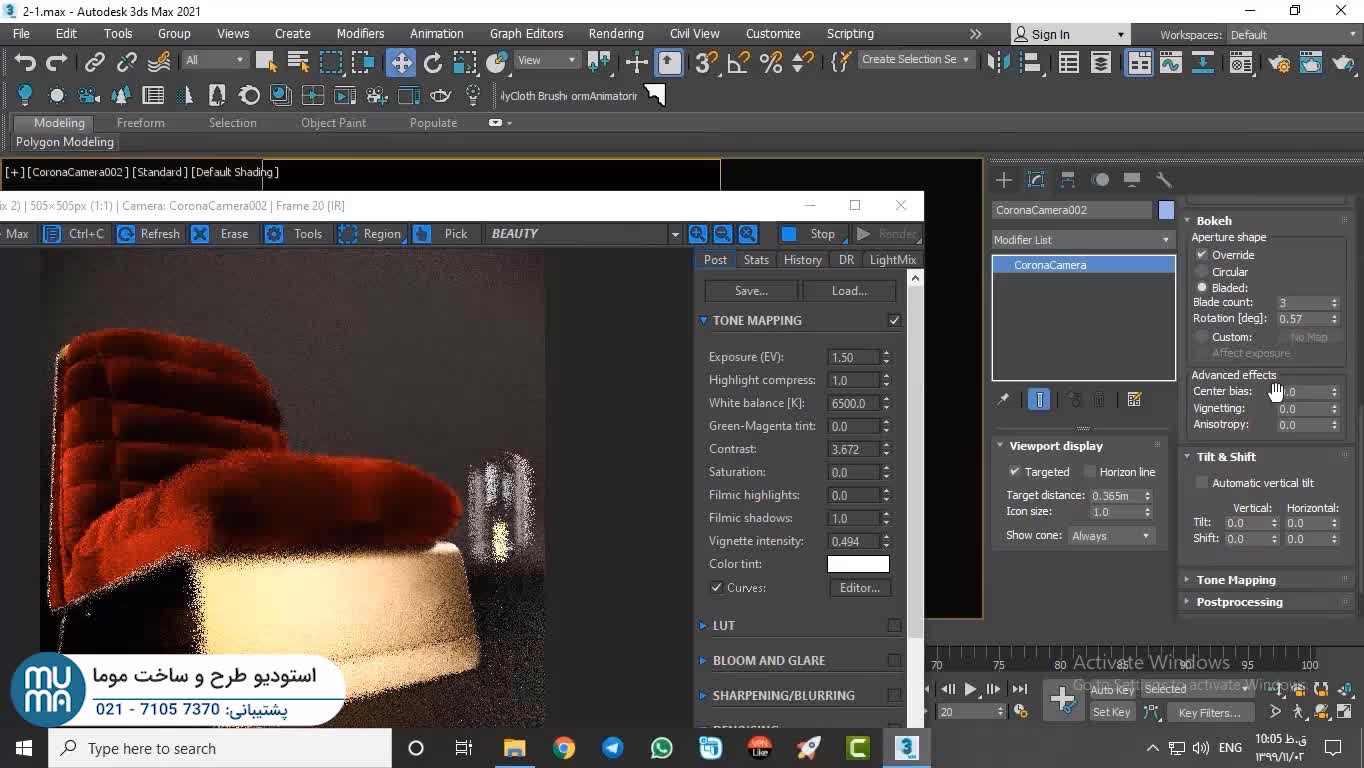Click the Color tint white swatch
Image resolution: width=1364 pixels, height=768 pixels.
[x=858, y=564]
